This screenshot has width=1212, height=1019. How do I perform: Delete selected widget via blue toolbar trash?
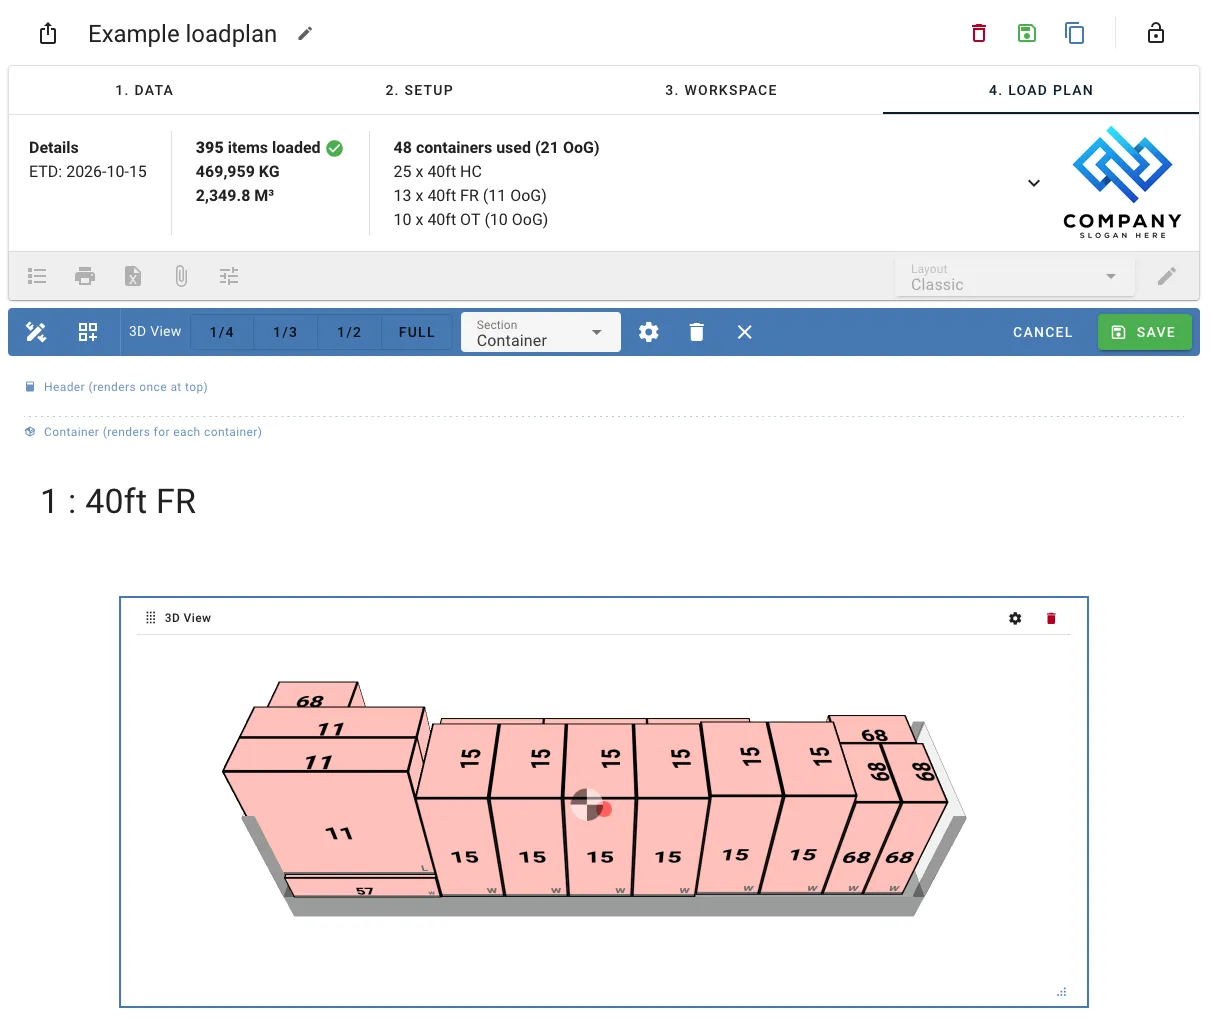click(697, 332)
